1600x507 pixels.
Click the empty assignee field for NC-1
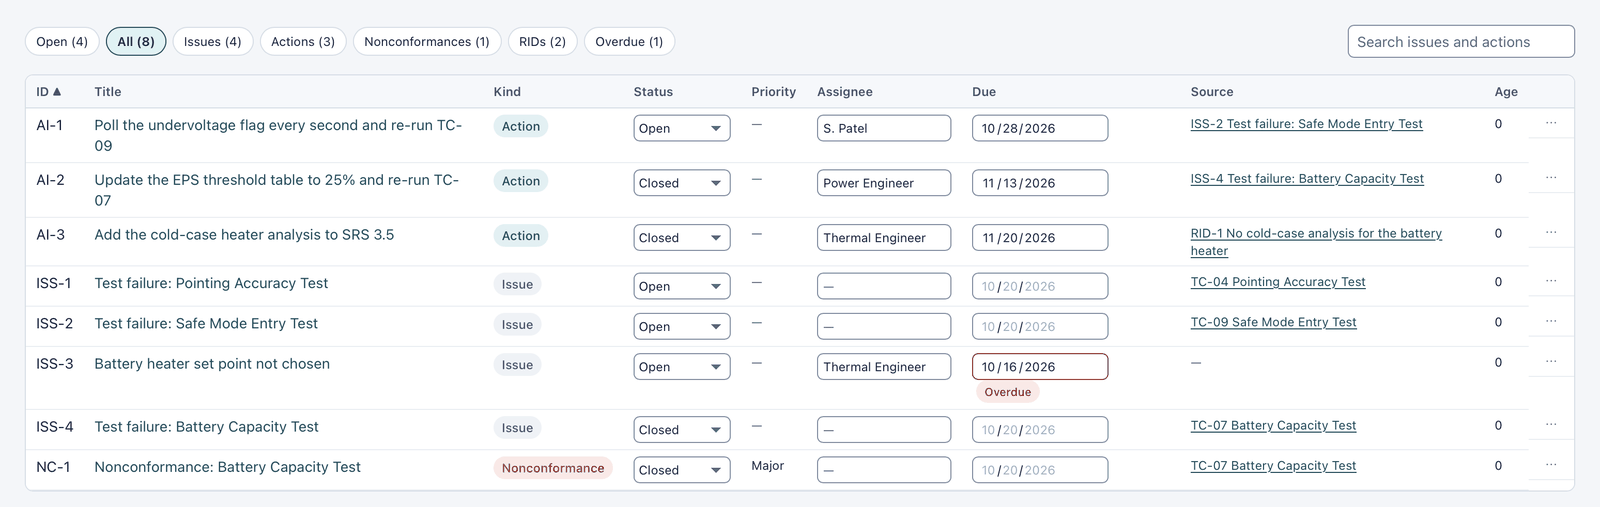[x=884, y=470]
